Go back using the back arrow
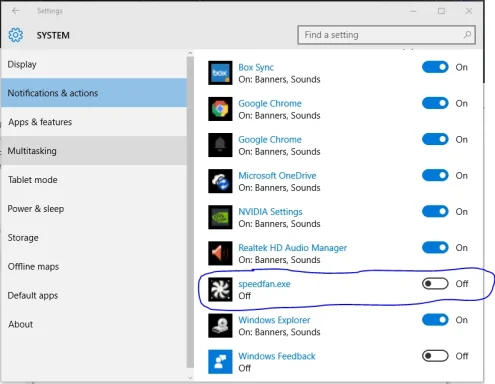Viewport: 495px width, 384px height. click(x=15, y=11)
